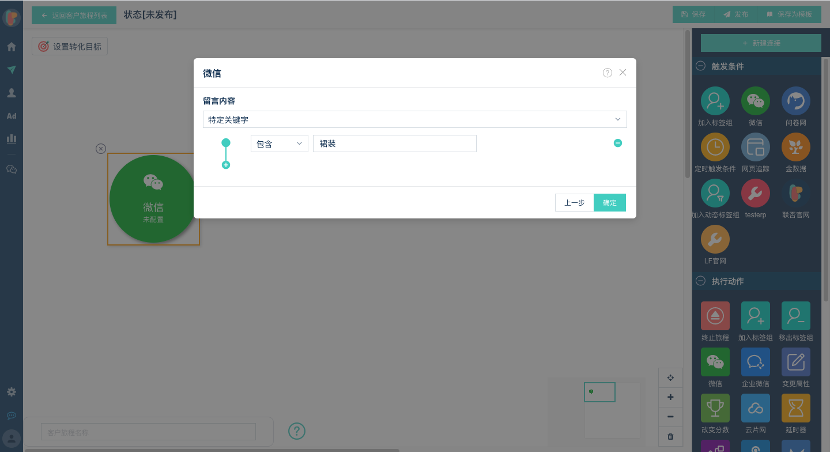The height and width of the screenshot is (452, 830).
Task: Remove the keyword condition row with minus icon
Action: 618,143
